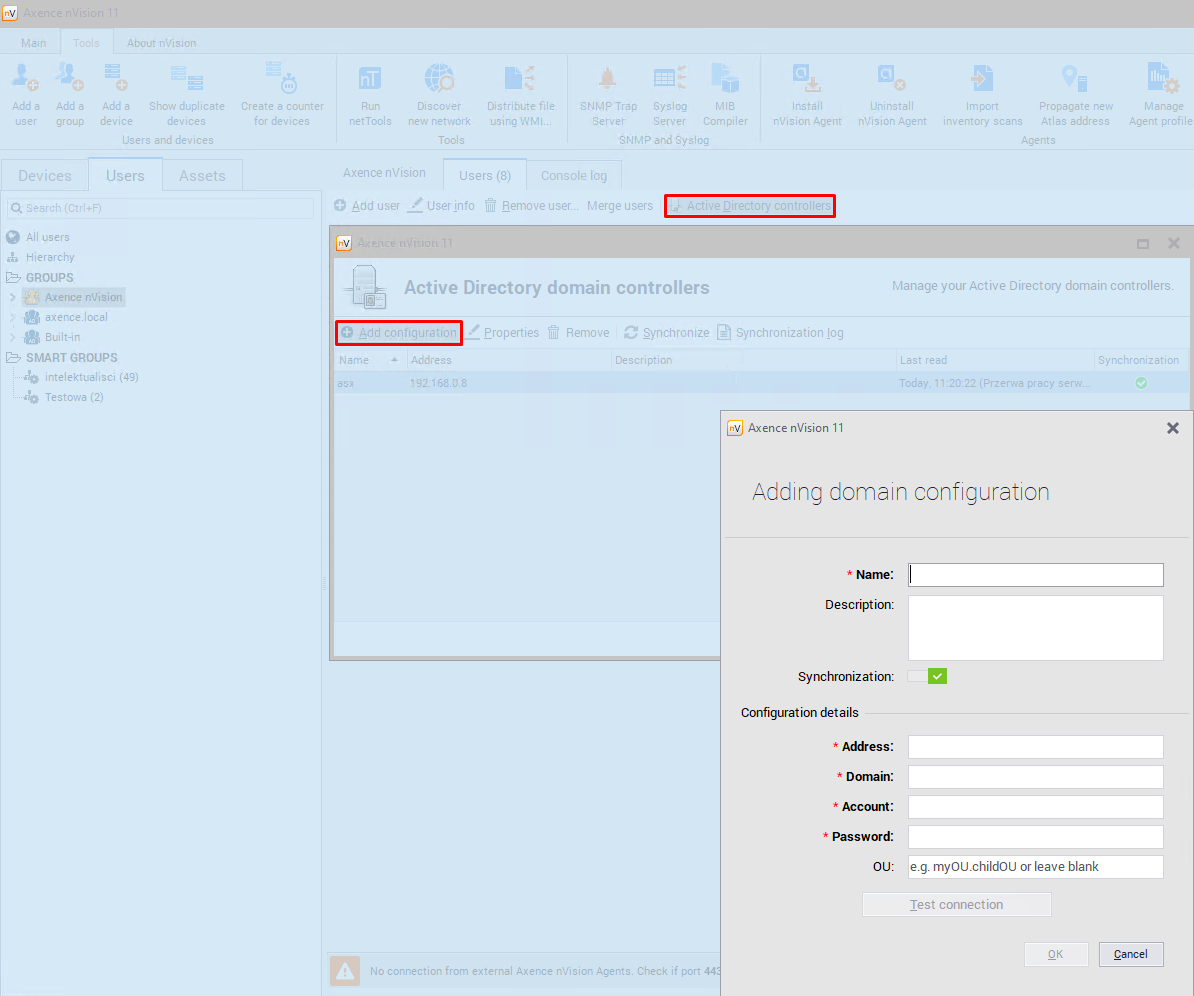Switch to the Main ribbon tab
This screenshot has width=1194, height=996.
pos(34,43)
